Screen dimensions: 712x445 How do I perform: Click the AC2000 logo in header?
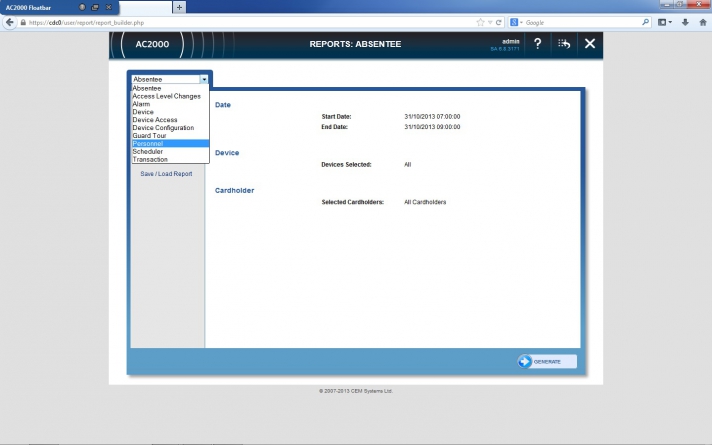[152, 44]
